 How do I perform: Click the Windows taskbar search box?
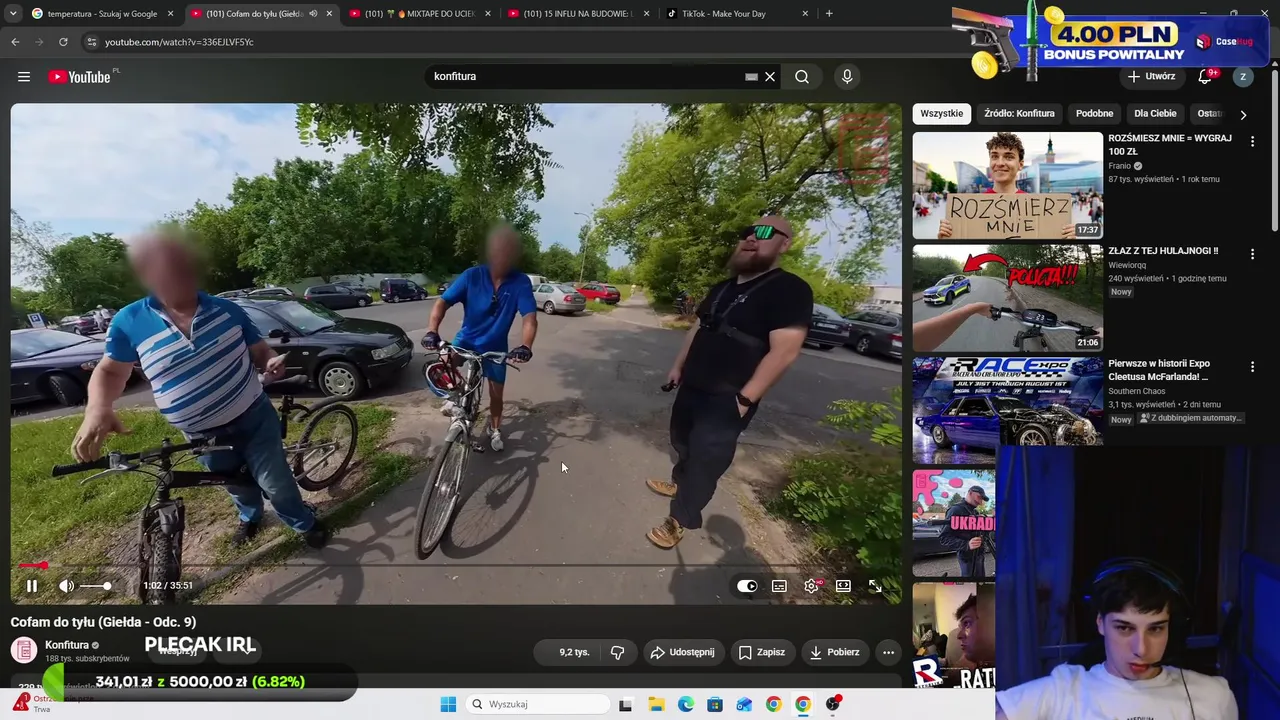point(537,704)
